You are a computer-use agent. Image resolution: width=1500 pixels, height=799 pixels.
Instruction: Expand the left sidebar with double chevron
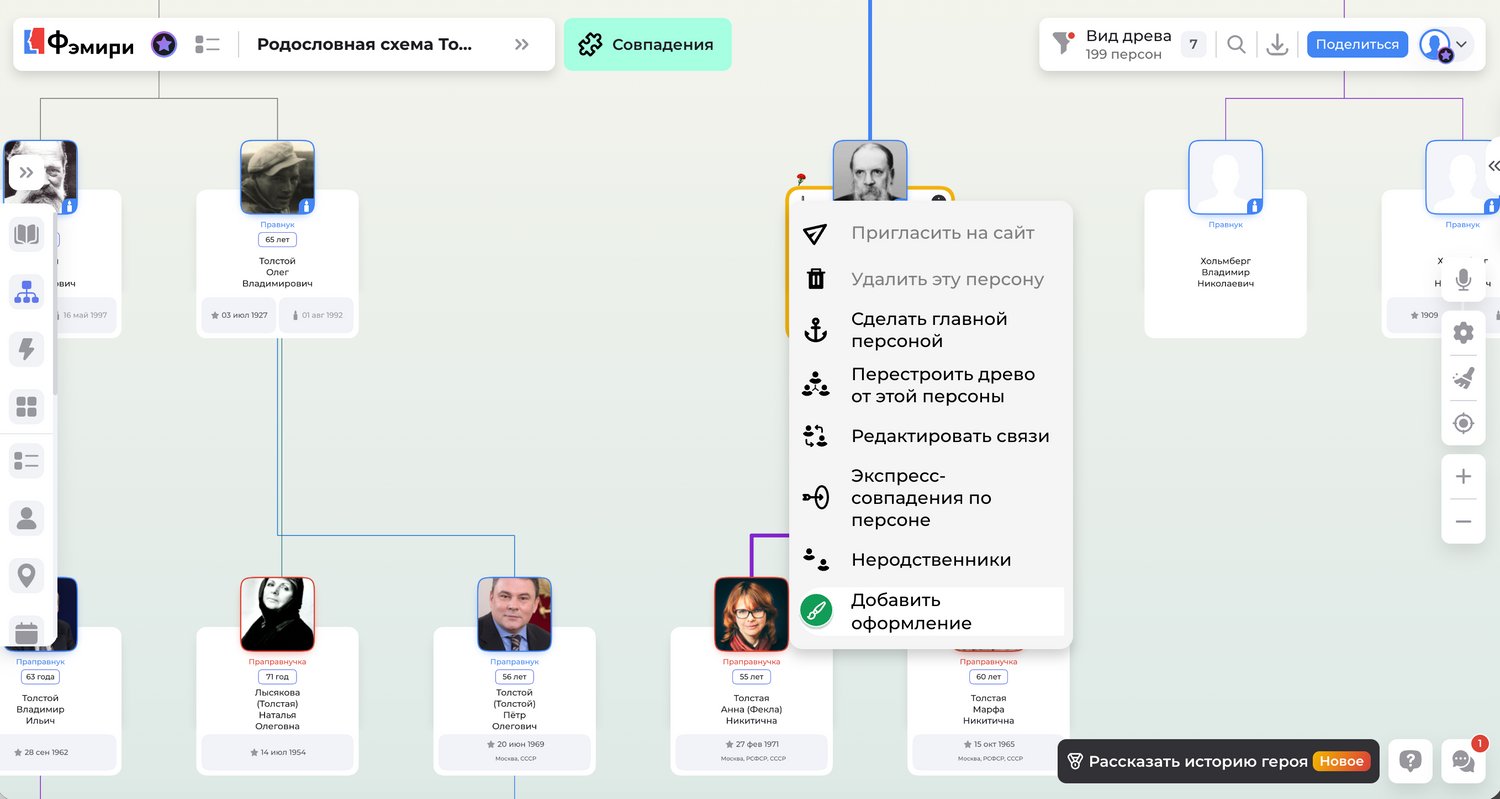click(x=27, y=173)
